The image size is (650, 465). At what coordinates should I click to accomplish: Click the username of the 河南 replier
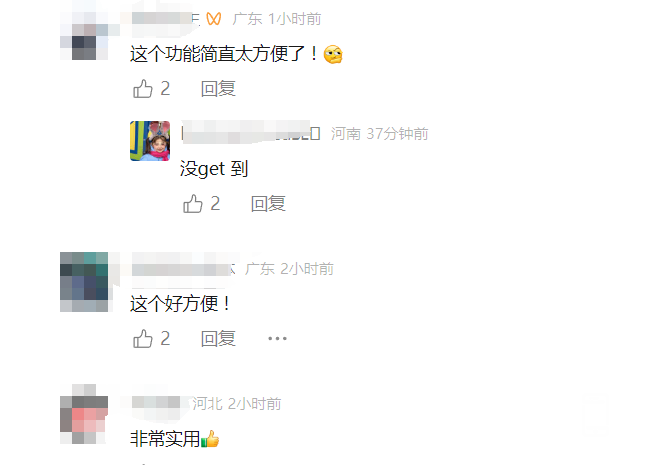(250, 133)
